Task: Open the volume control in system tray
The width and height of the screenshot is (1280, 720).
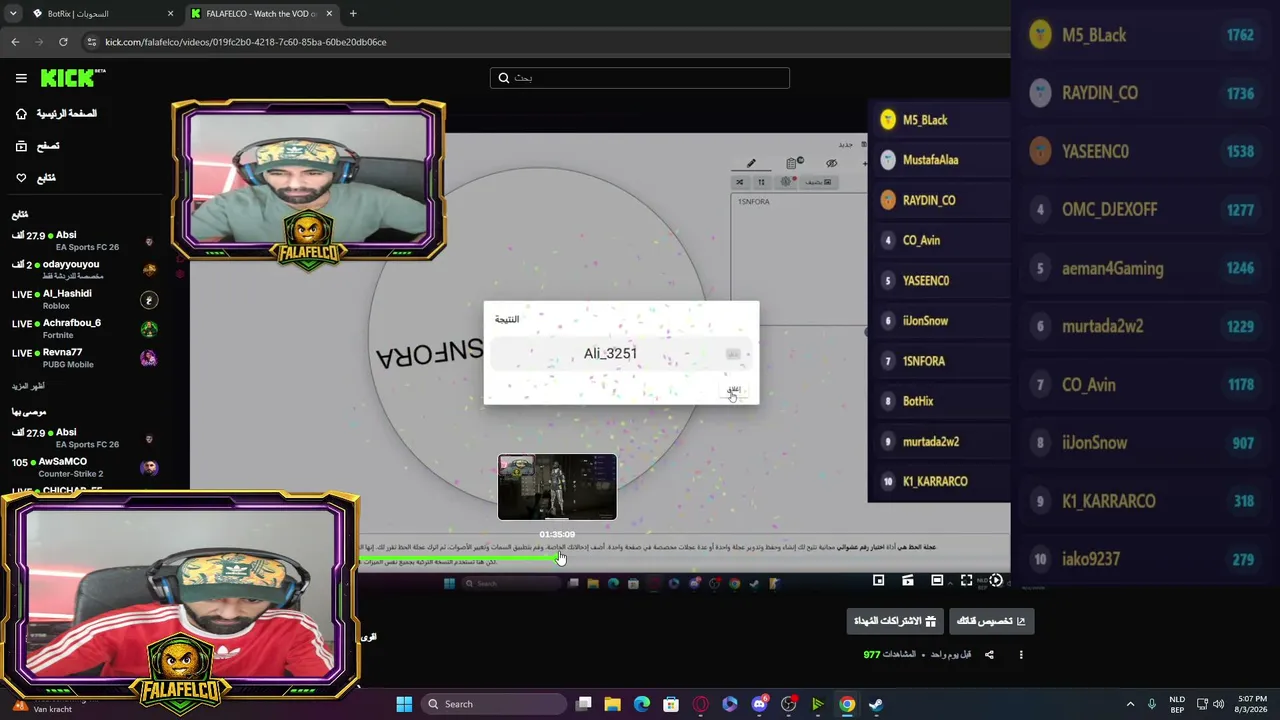Action: [1218, 704]
